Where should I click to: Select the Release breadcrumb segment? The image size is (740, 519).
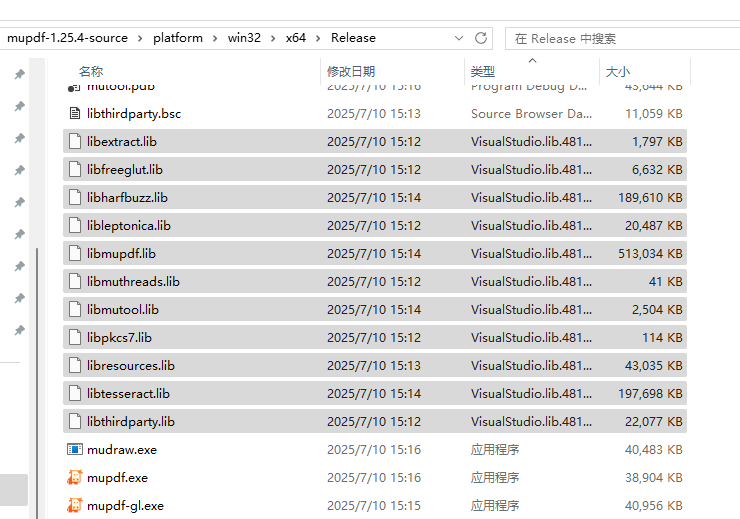[353, 38]
